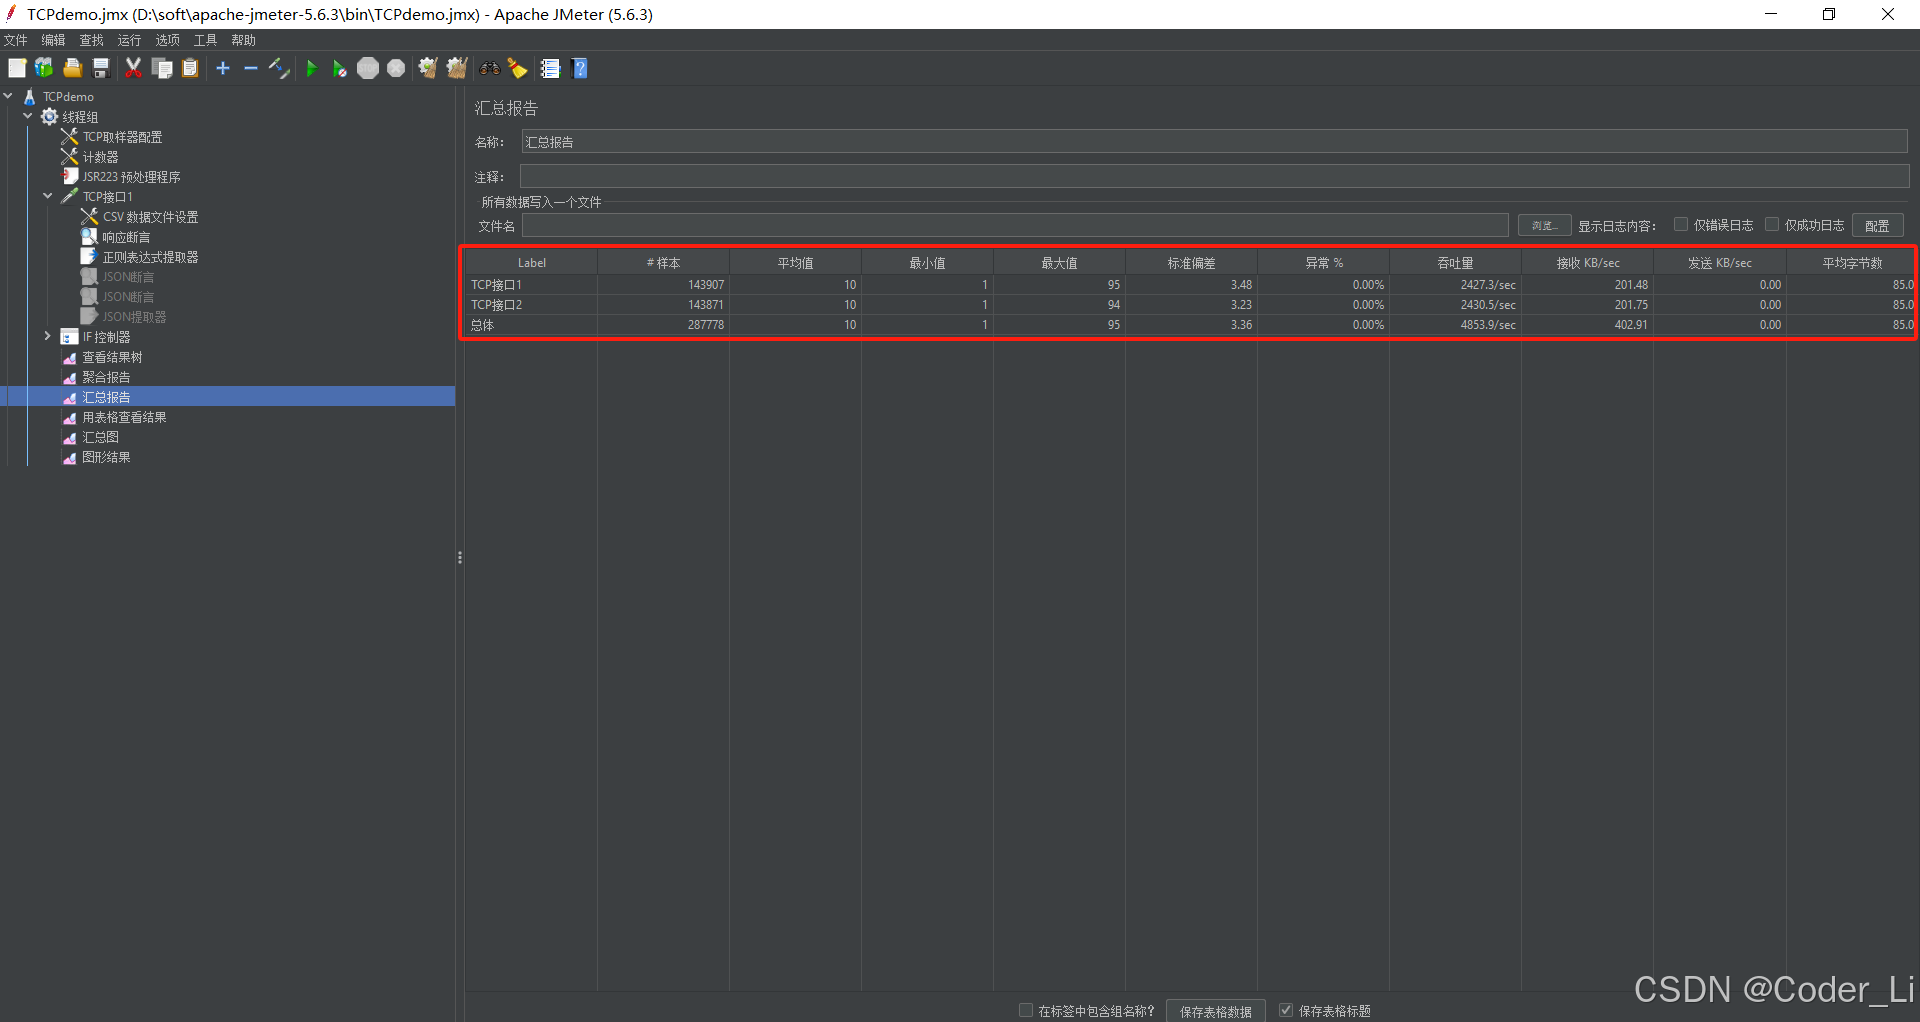Click the 文件名 input field
This screenshot has width=1920, height=1022.
point(1015,226)
